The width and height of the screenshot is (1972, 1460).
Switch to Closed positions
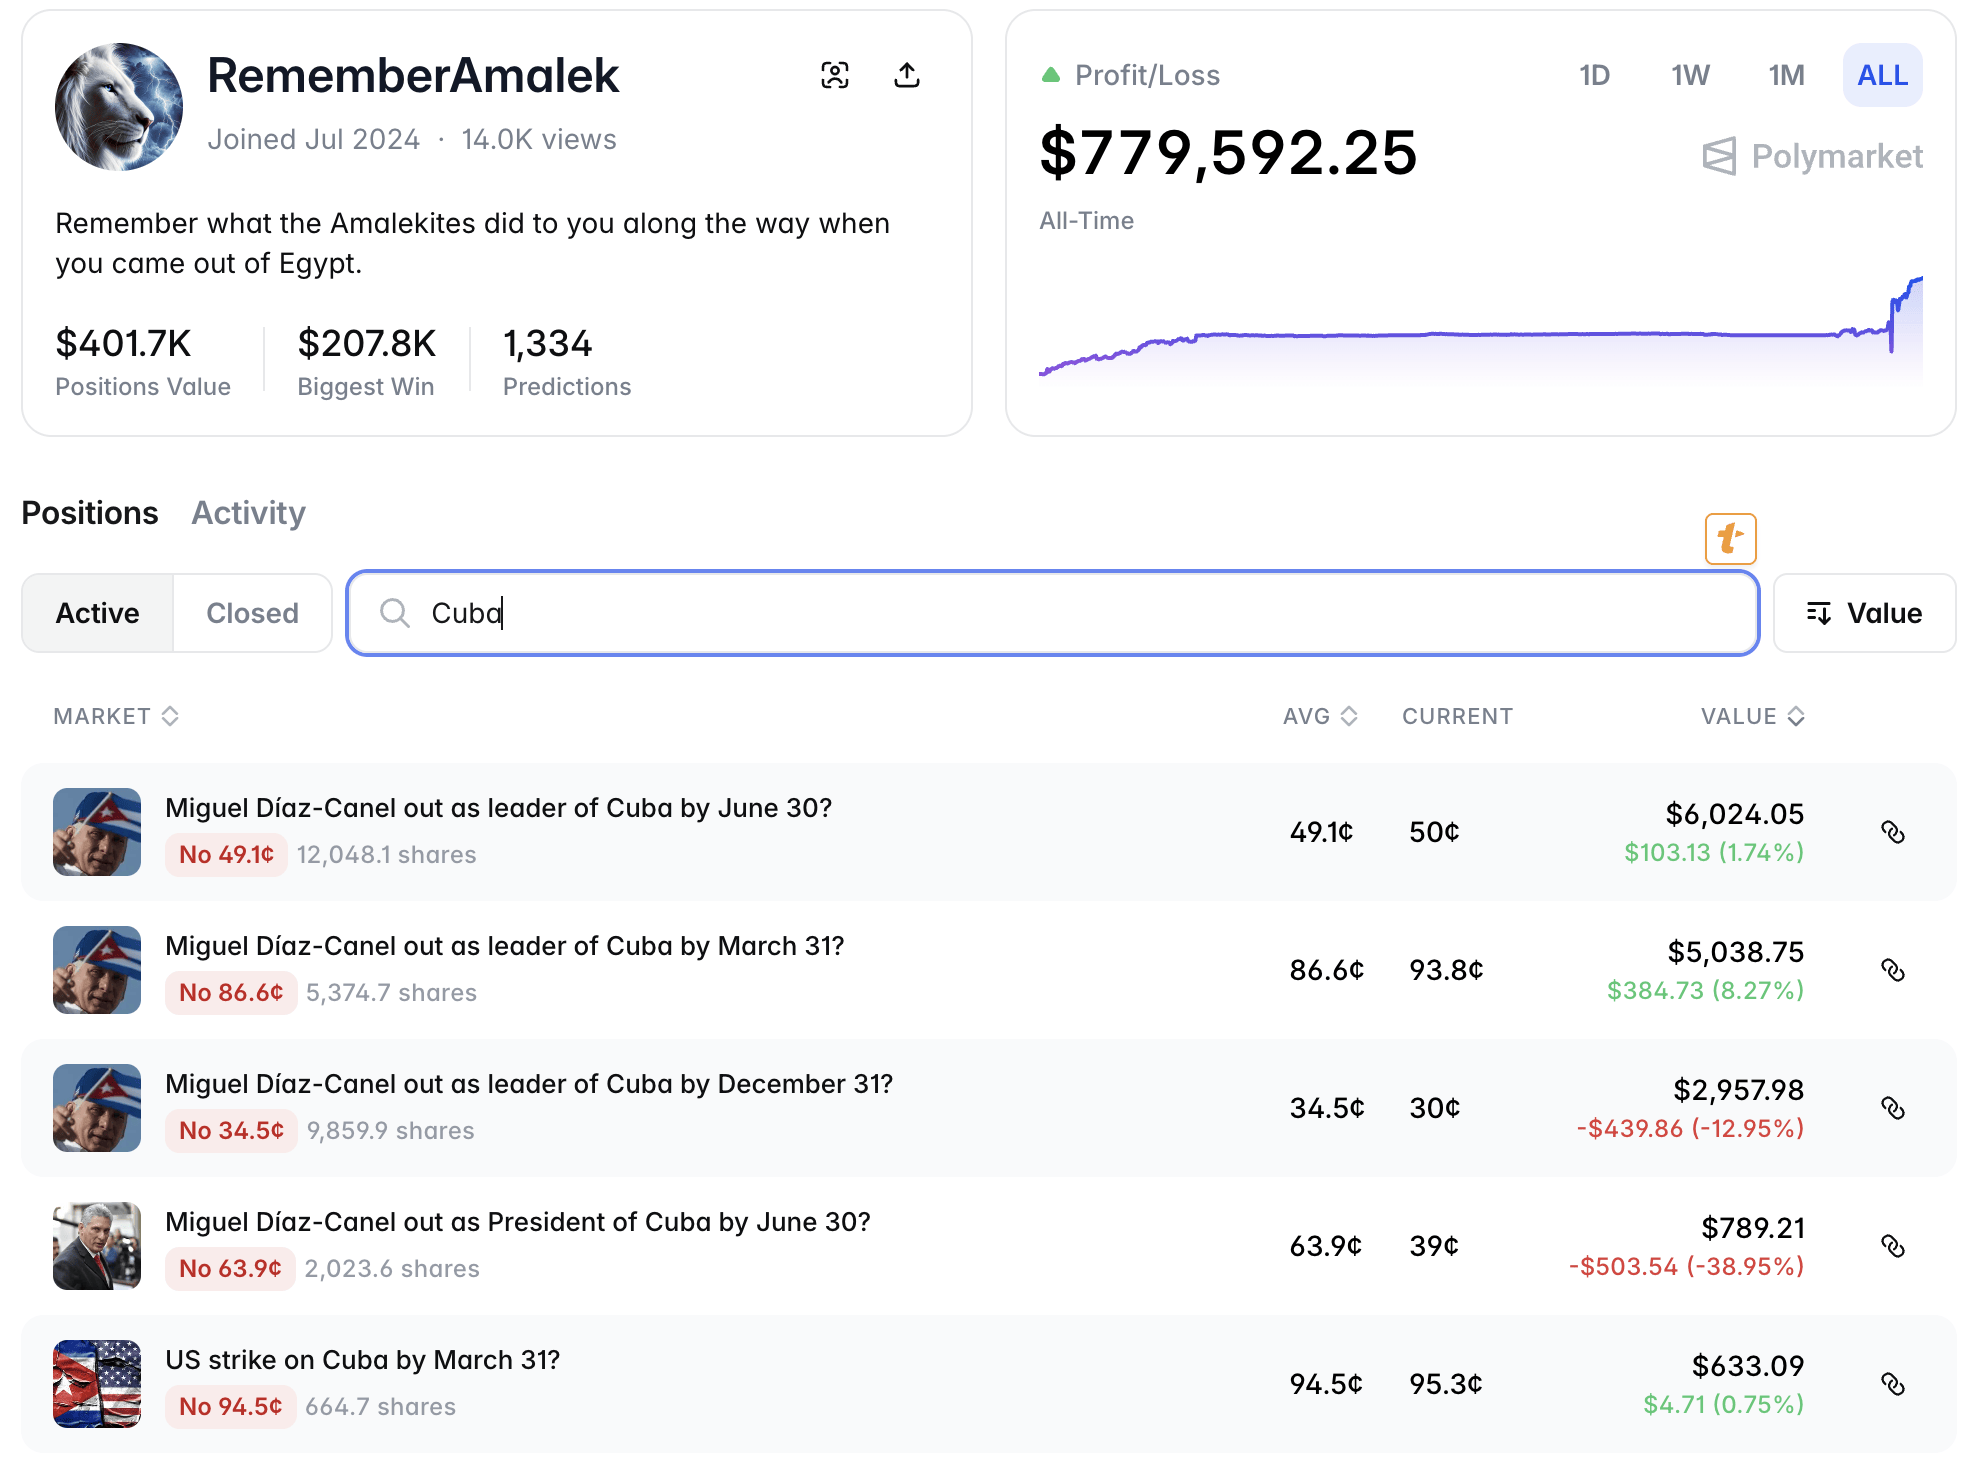252,613
